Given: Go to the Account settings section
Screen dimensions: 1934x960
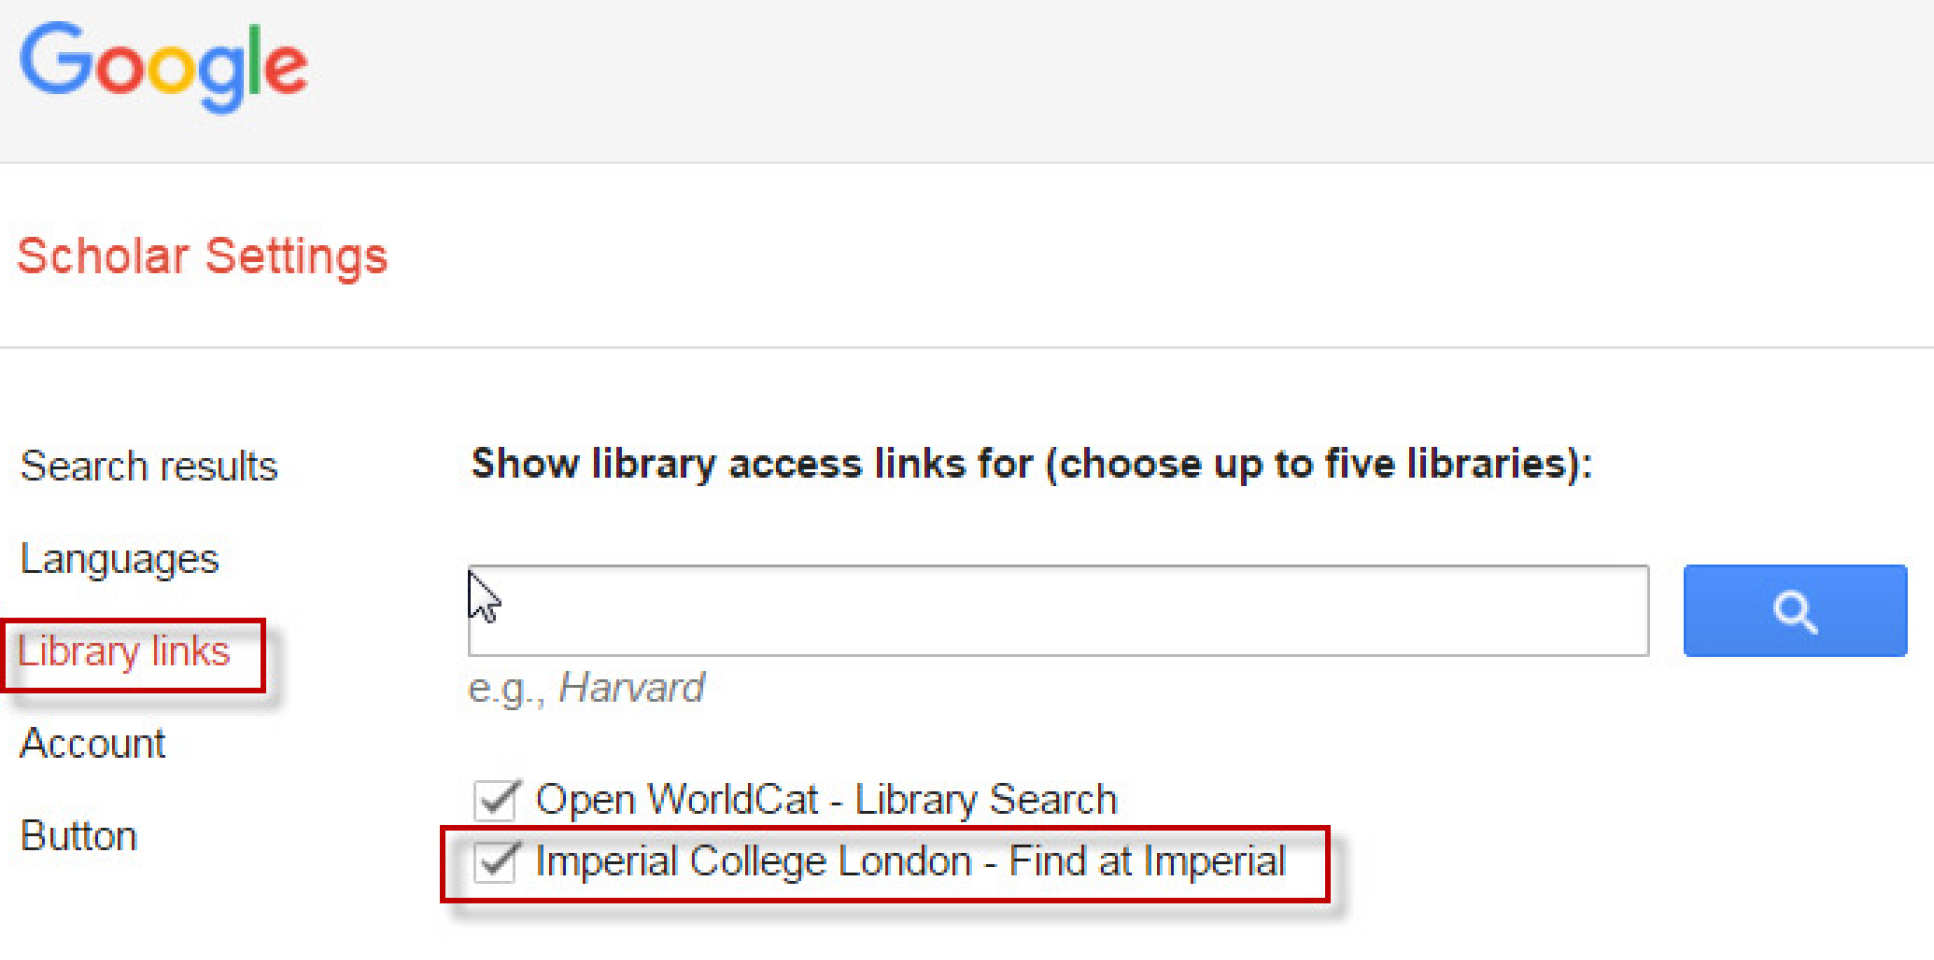Looking at the screenshot, I should [93, 744].
